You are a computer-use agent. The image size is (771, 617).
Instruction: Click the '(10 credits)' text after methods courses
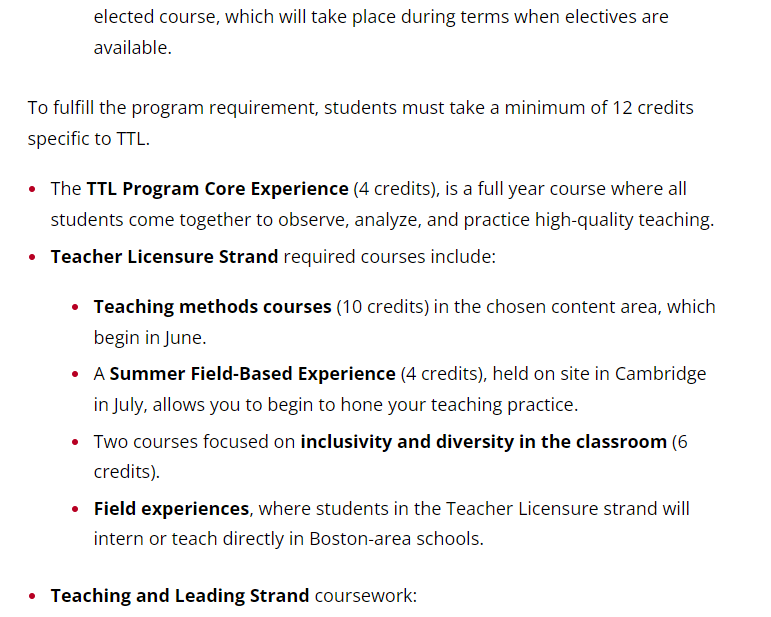click(383, 307)
